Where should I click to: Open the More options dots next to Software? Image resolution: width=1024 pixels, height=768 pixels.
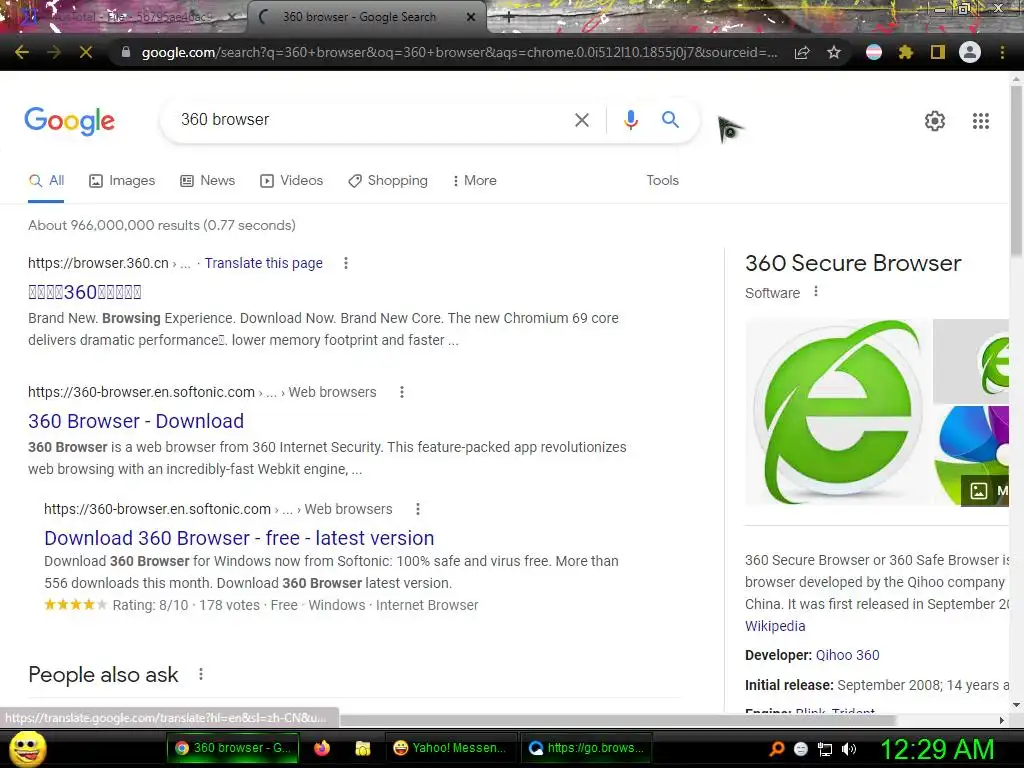(x=816, y=292)
